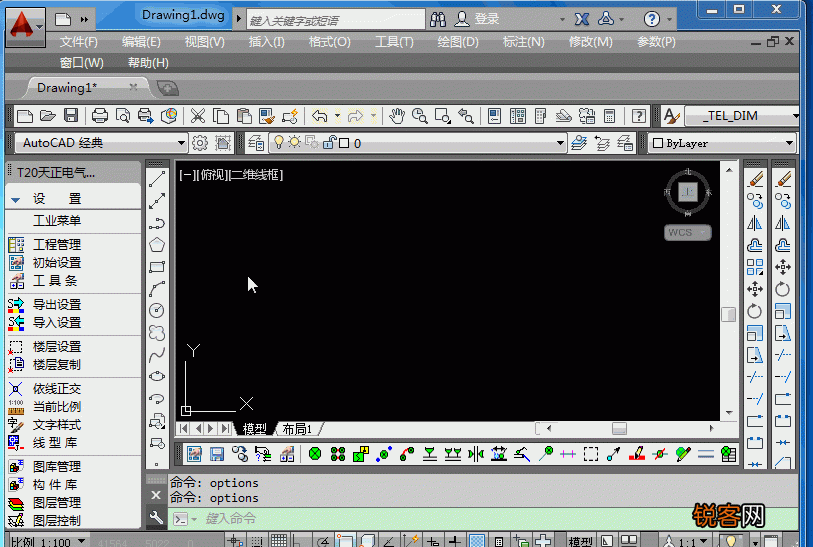The height and width of the screenshot is (547, 813).
Task: Click the New drawing icon in standard toolbar
Action: coord(25,116)
